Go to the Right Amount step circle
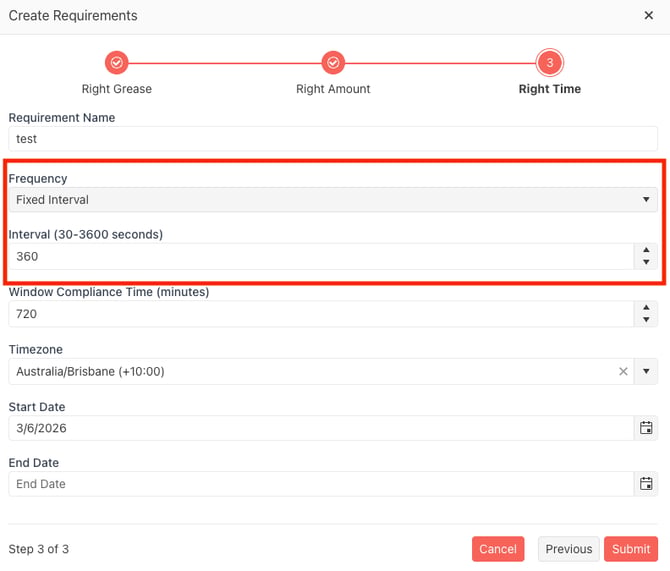Viewport: 670px width, 571px height. (333, 63)
